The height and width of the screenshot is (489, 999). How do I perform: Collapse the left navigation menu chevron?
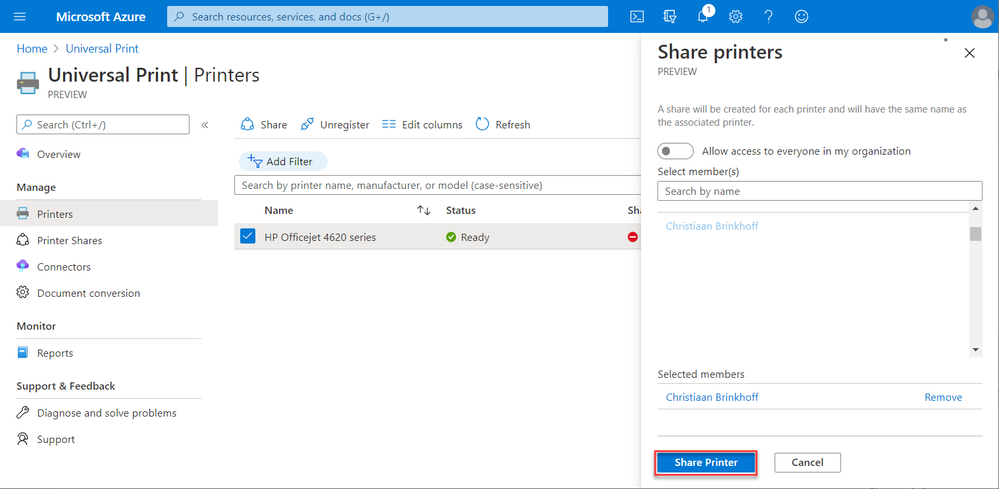[205, 125]
